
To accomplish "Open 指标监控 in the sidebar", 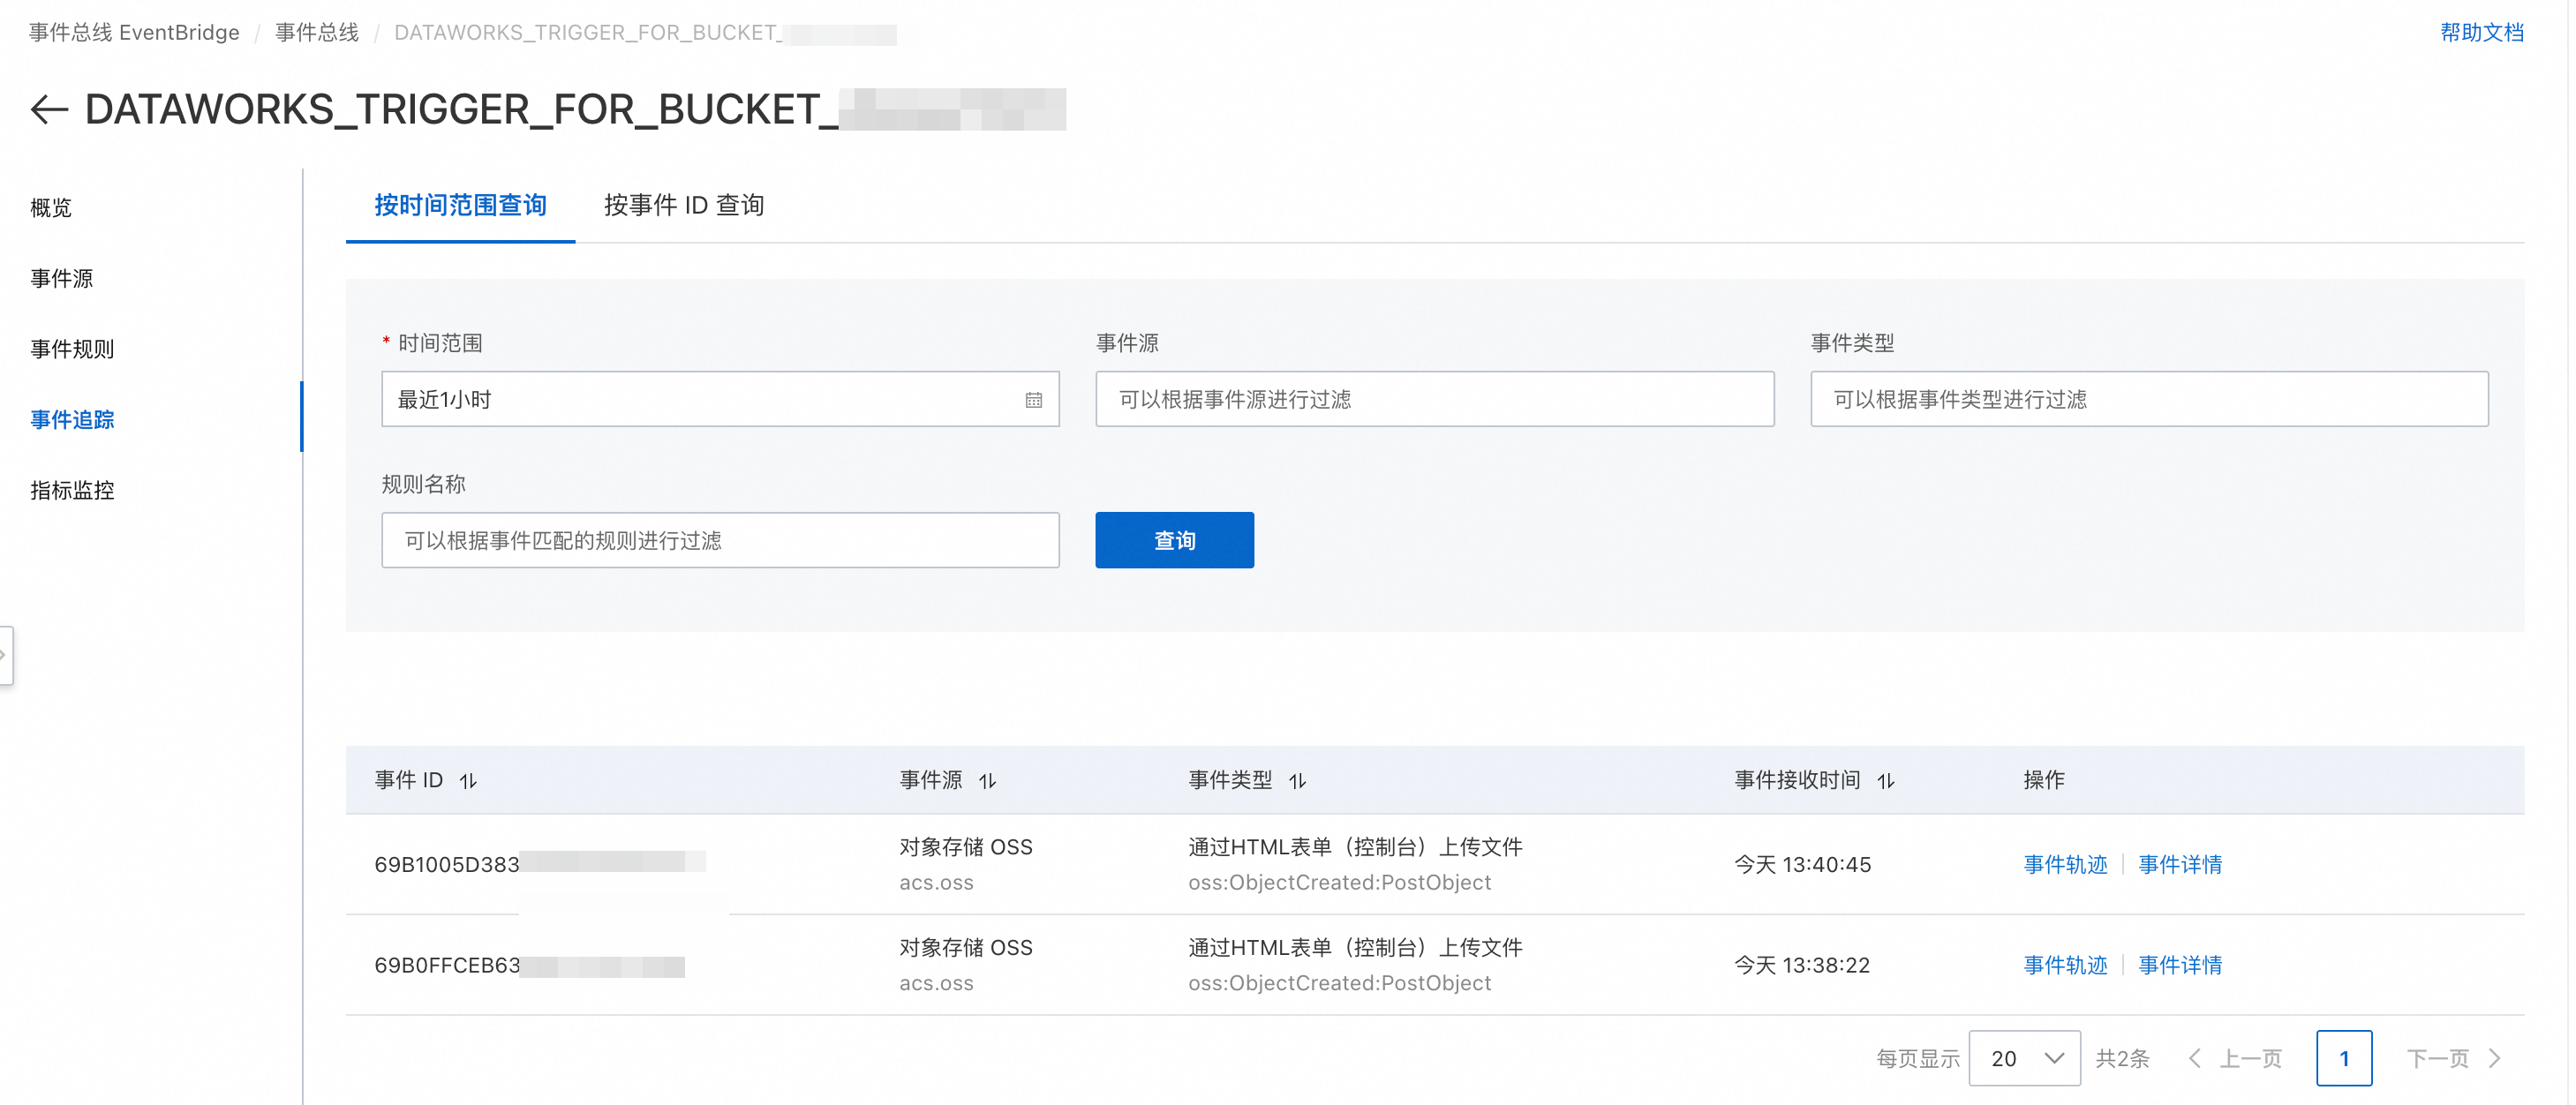I will 72,490.
